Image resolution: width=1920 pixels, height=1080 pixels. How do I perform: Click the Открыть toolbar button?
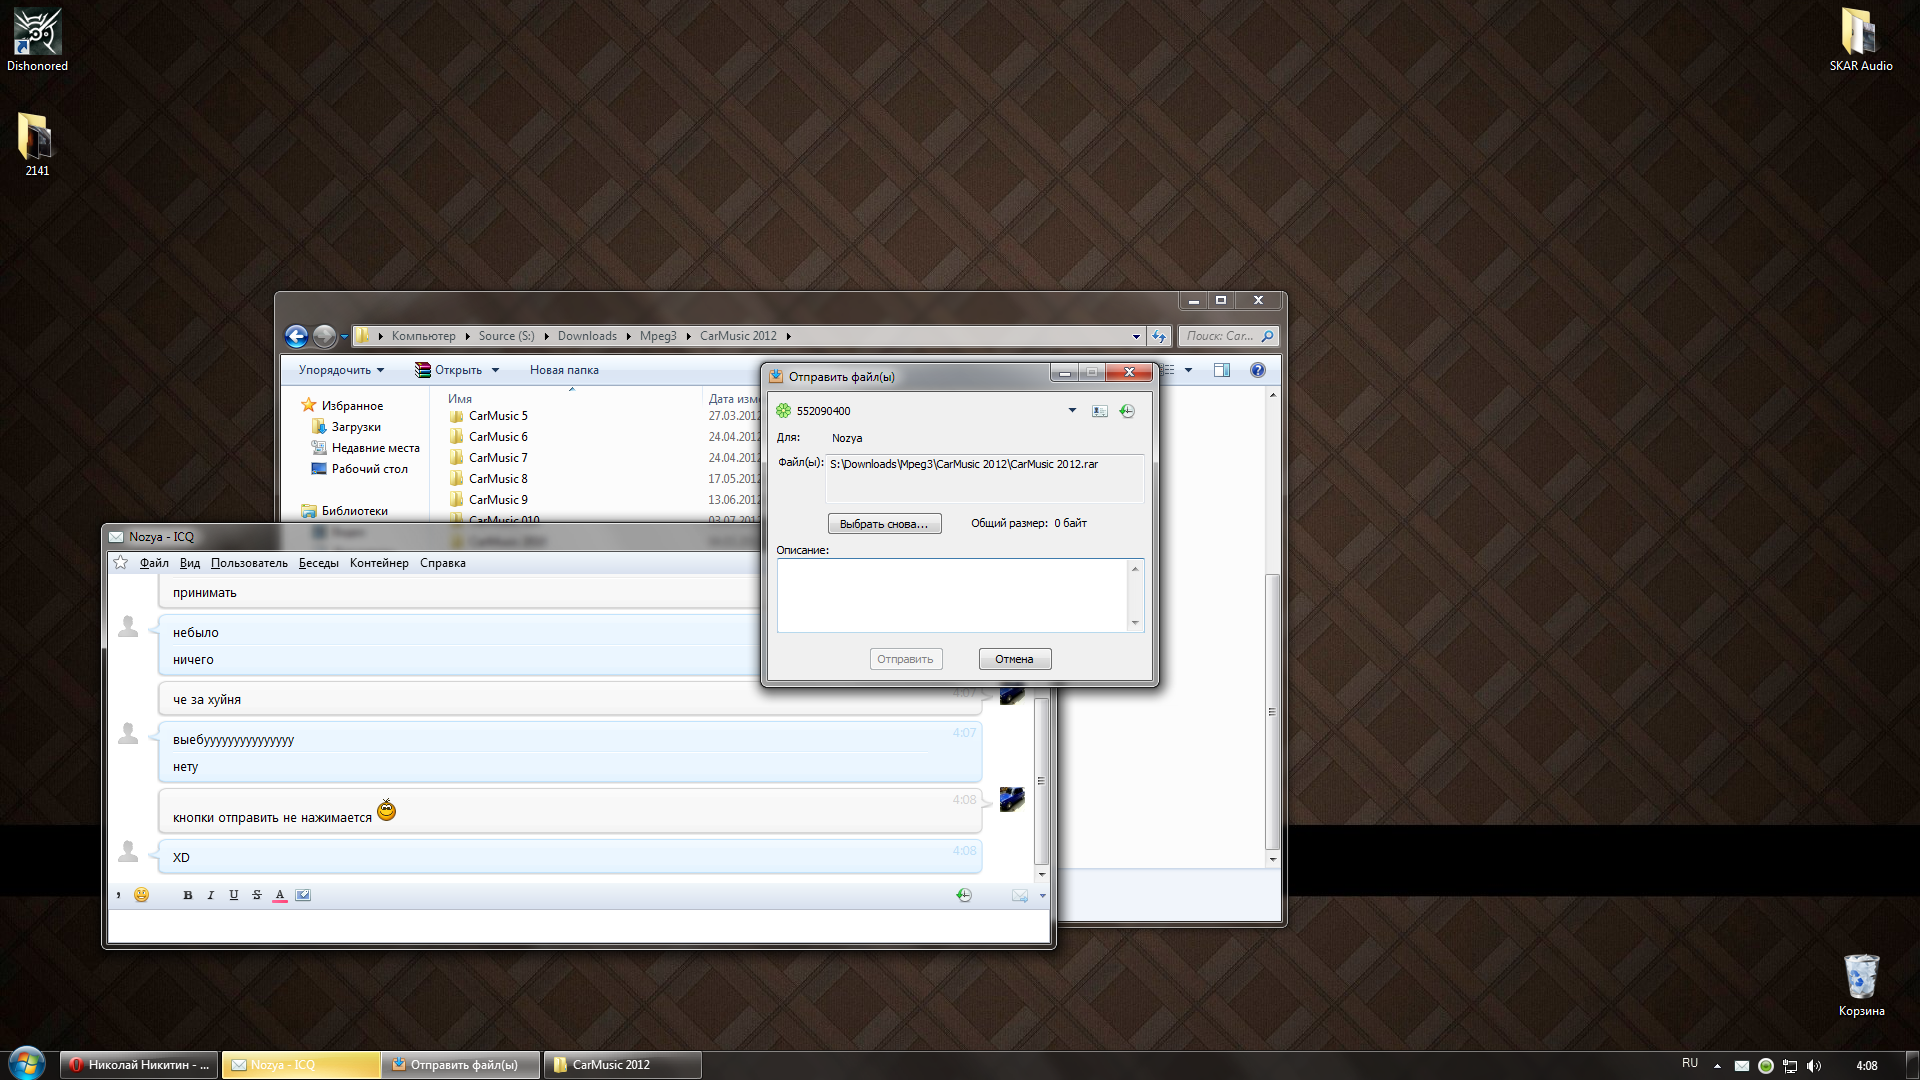449,370
